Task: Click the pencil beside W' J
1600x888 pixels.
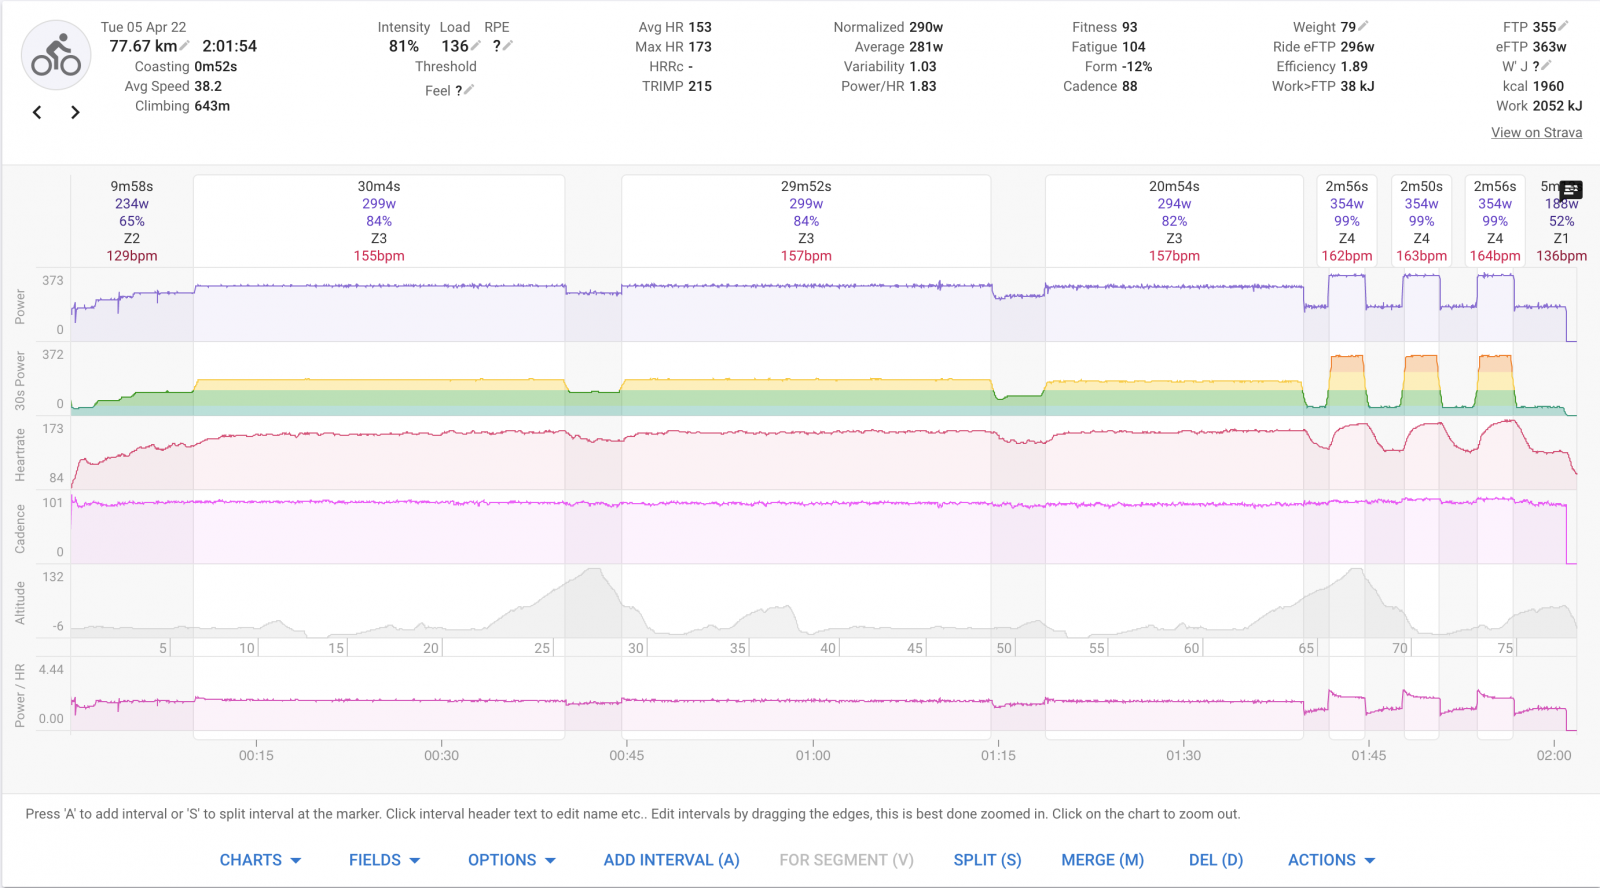Action: [1546, 66]
